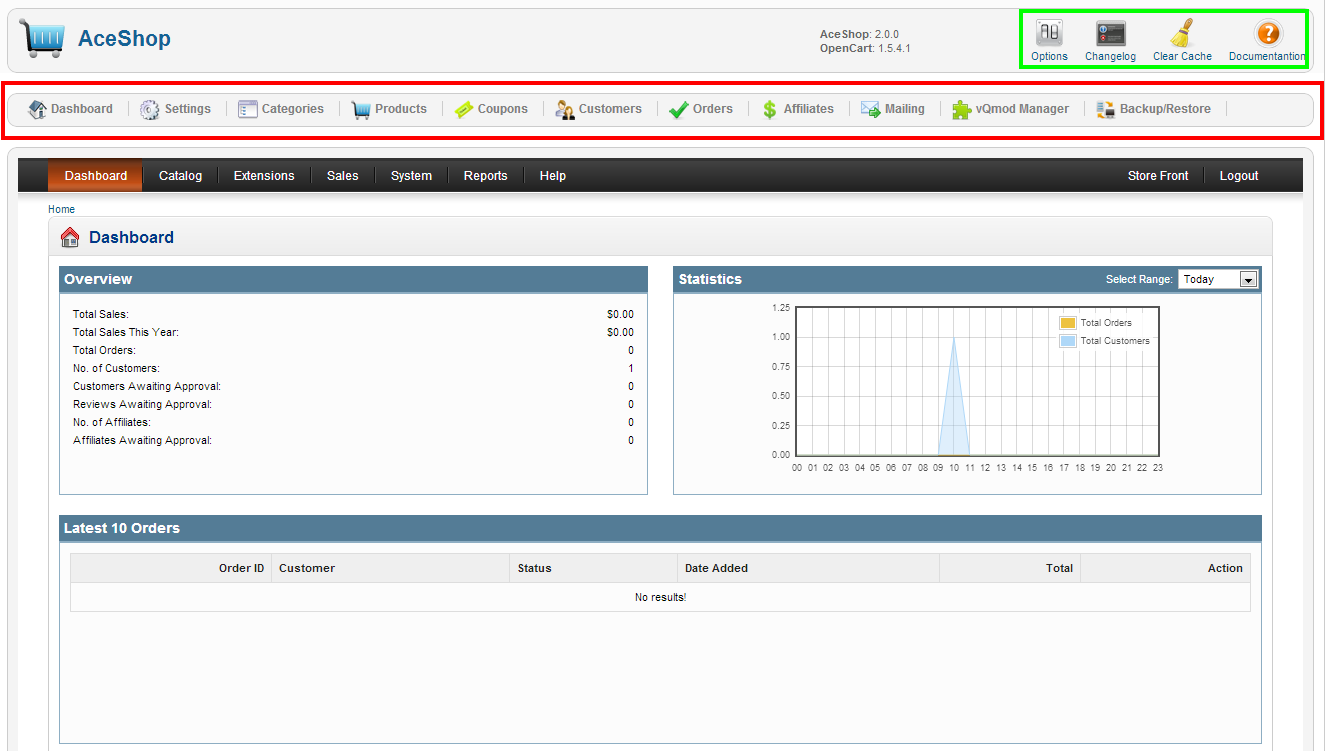Open the Extensions menu

(264, 176)
